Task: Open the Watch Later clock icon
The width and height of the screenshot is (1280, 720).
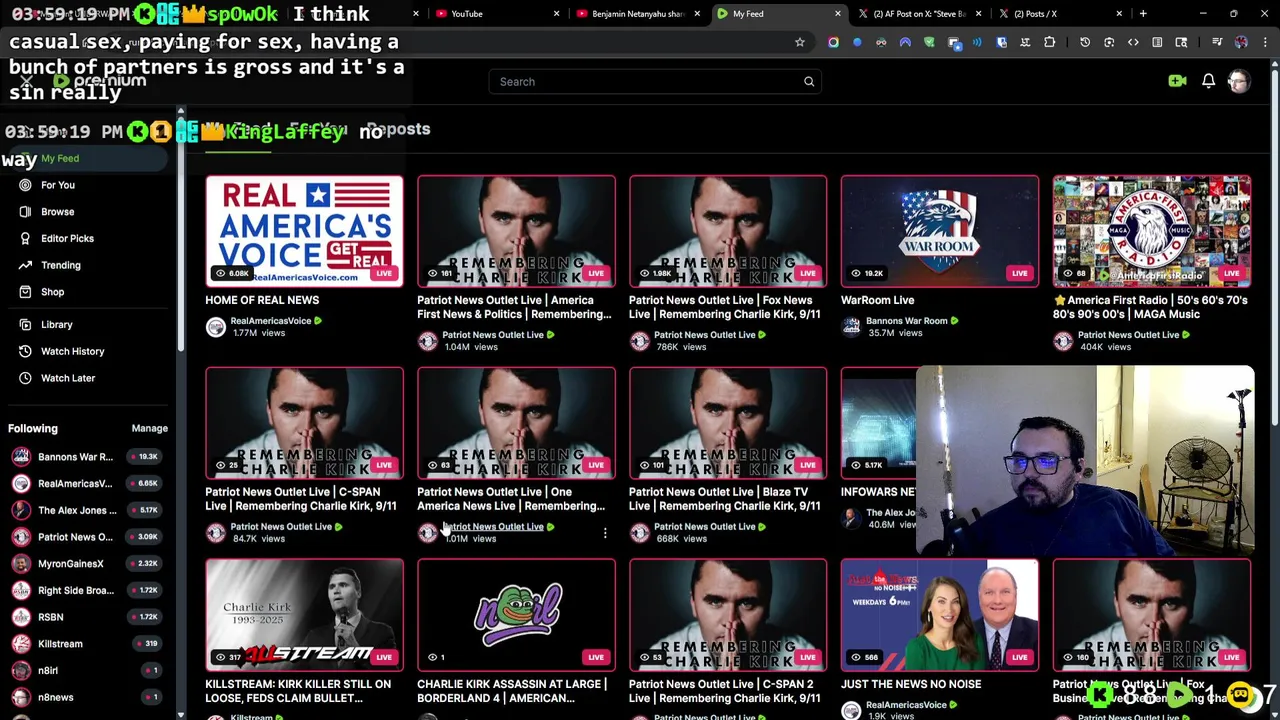Action: coord(25,378)
